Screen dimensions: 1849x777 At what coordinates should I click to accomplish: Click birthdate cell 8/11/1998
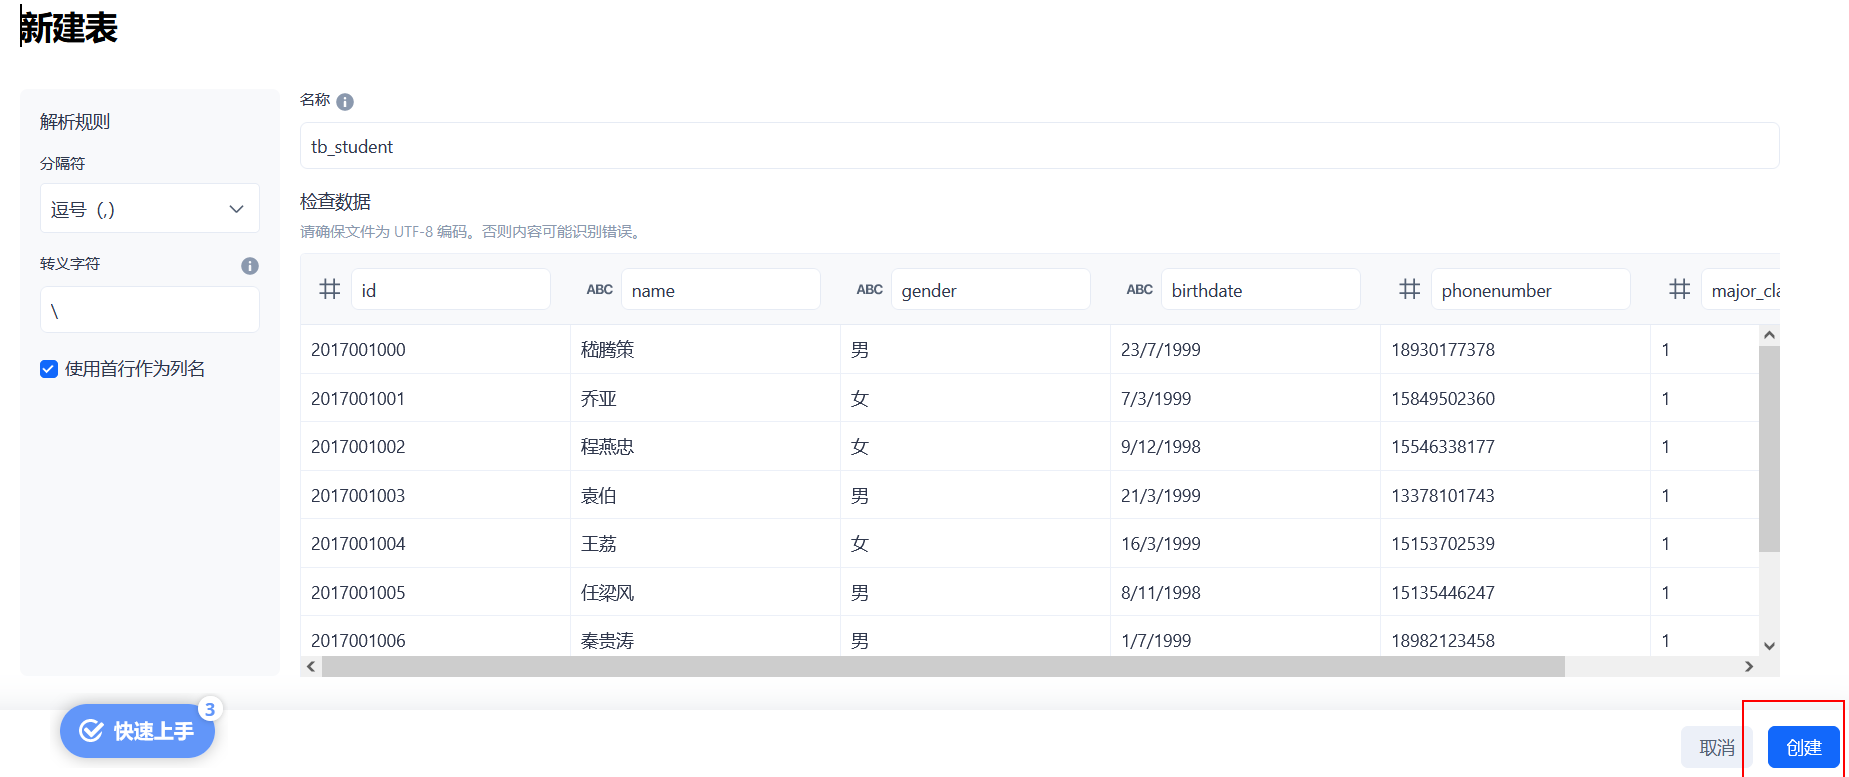1245,592
